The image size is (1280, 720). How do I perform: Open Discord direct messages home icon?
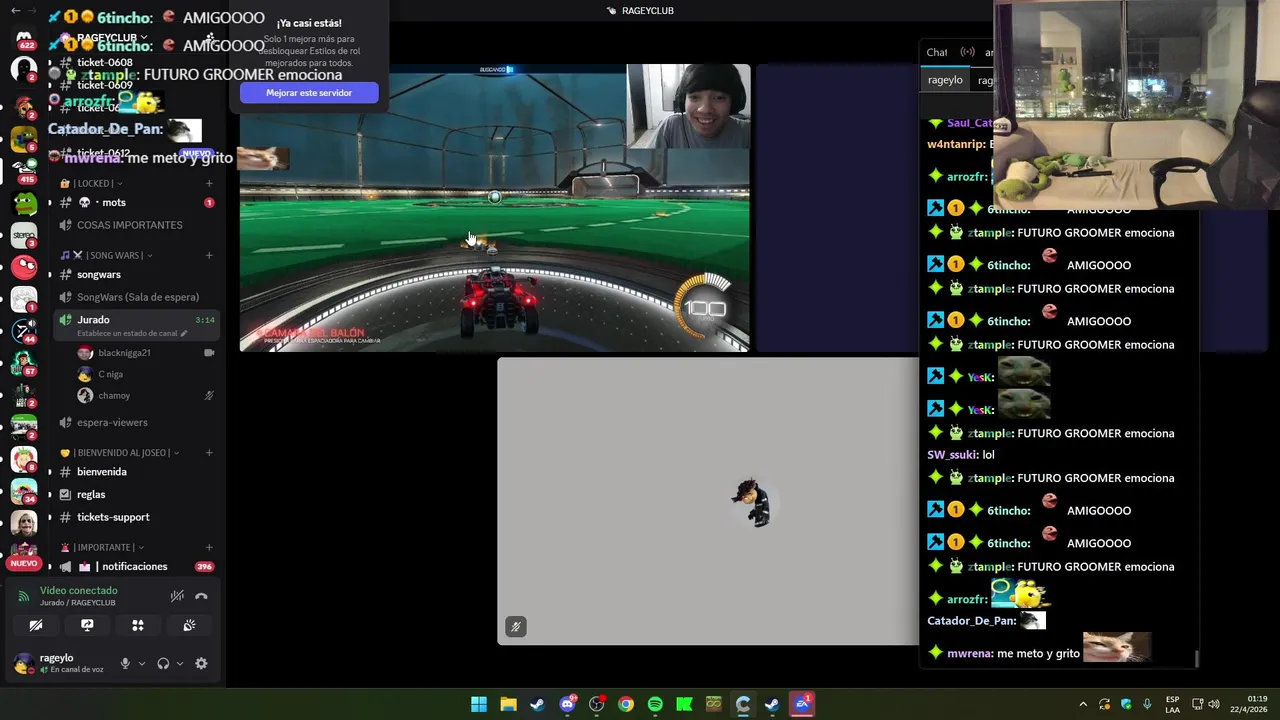24,39
